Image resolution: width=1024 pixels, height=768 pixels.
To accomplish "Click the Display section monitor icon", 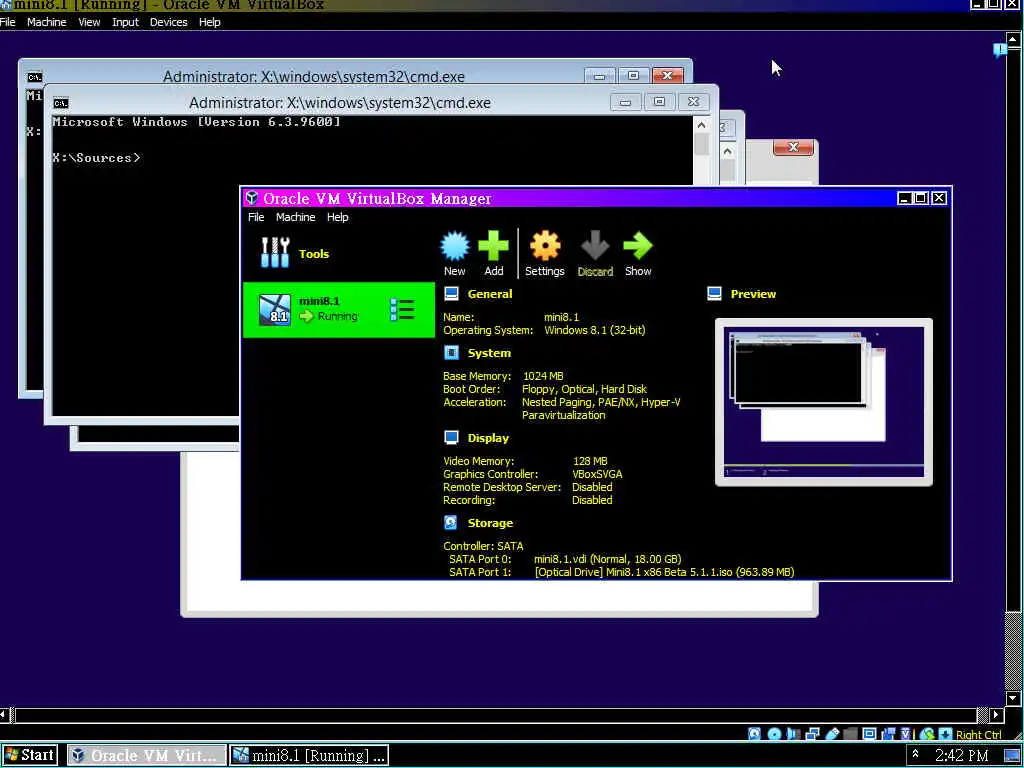I will (451, 438).
